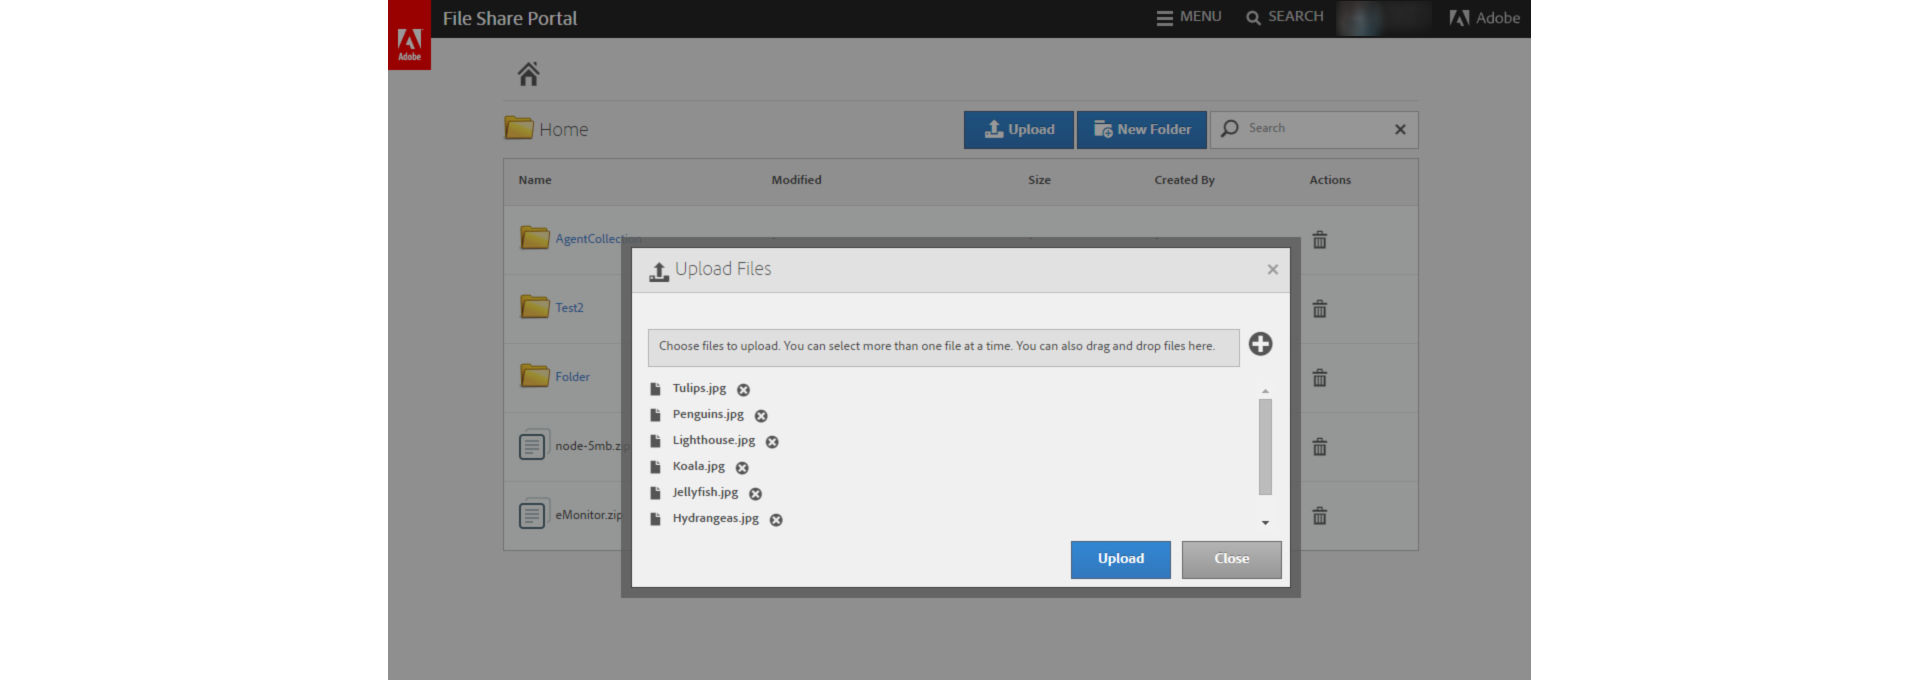Viewport: 1920px width, 680px height.
Task: Open SEARCH in the top bar
Action: coord(1284,17)
